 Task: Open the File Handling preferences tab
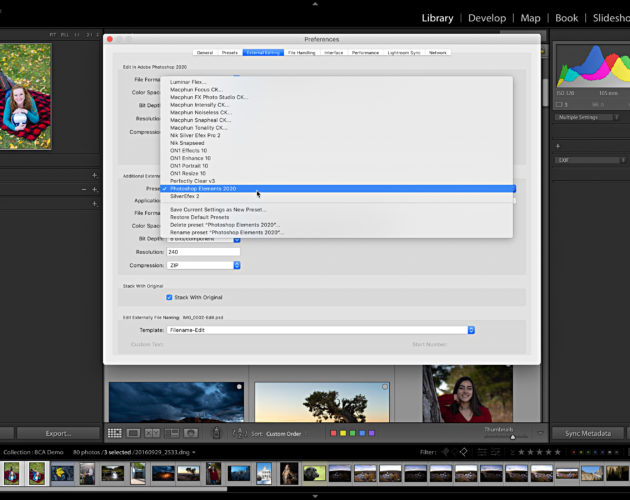point(301,53)
